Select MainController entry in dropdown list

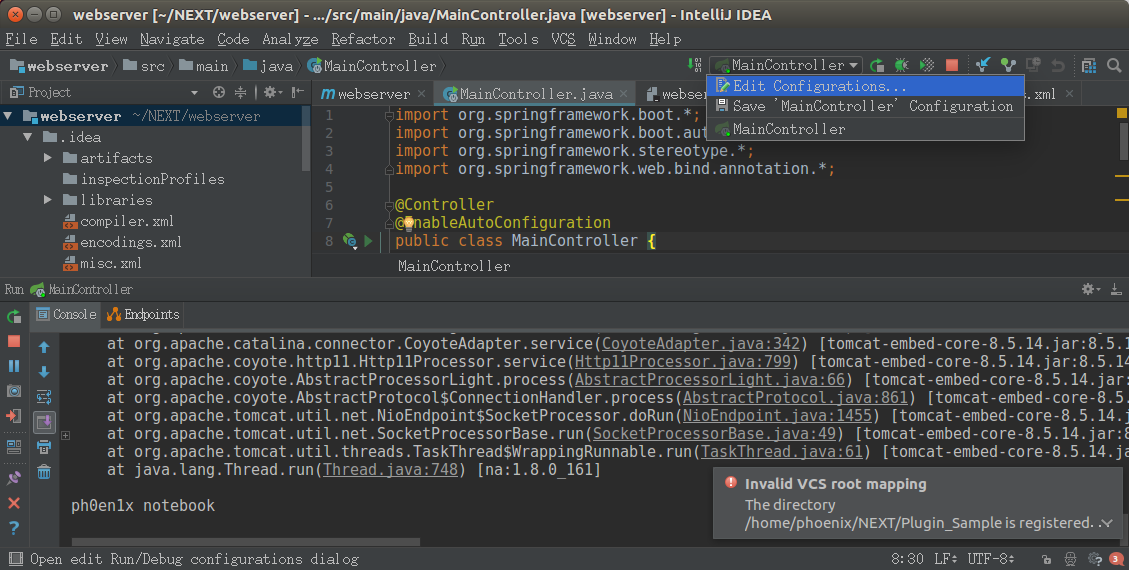coord(865,130)
